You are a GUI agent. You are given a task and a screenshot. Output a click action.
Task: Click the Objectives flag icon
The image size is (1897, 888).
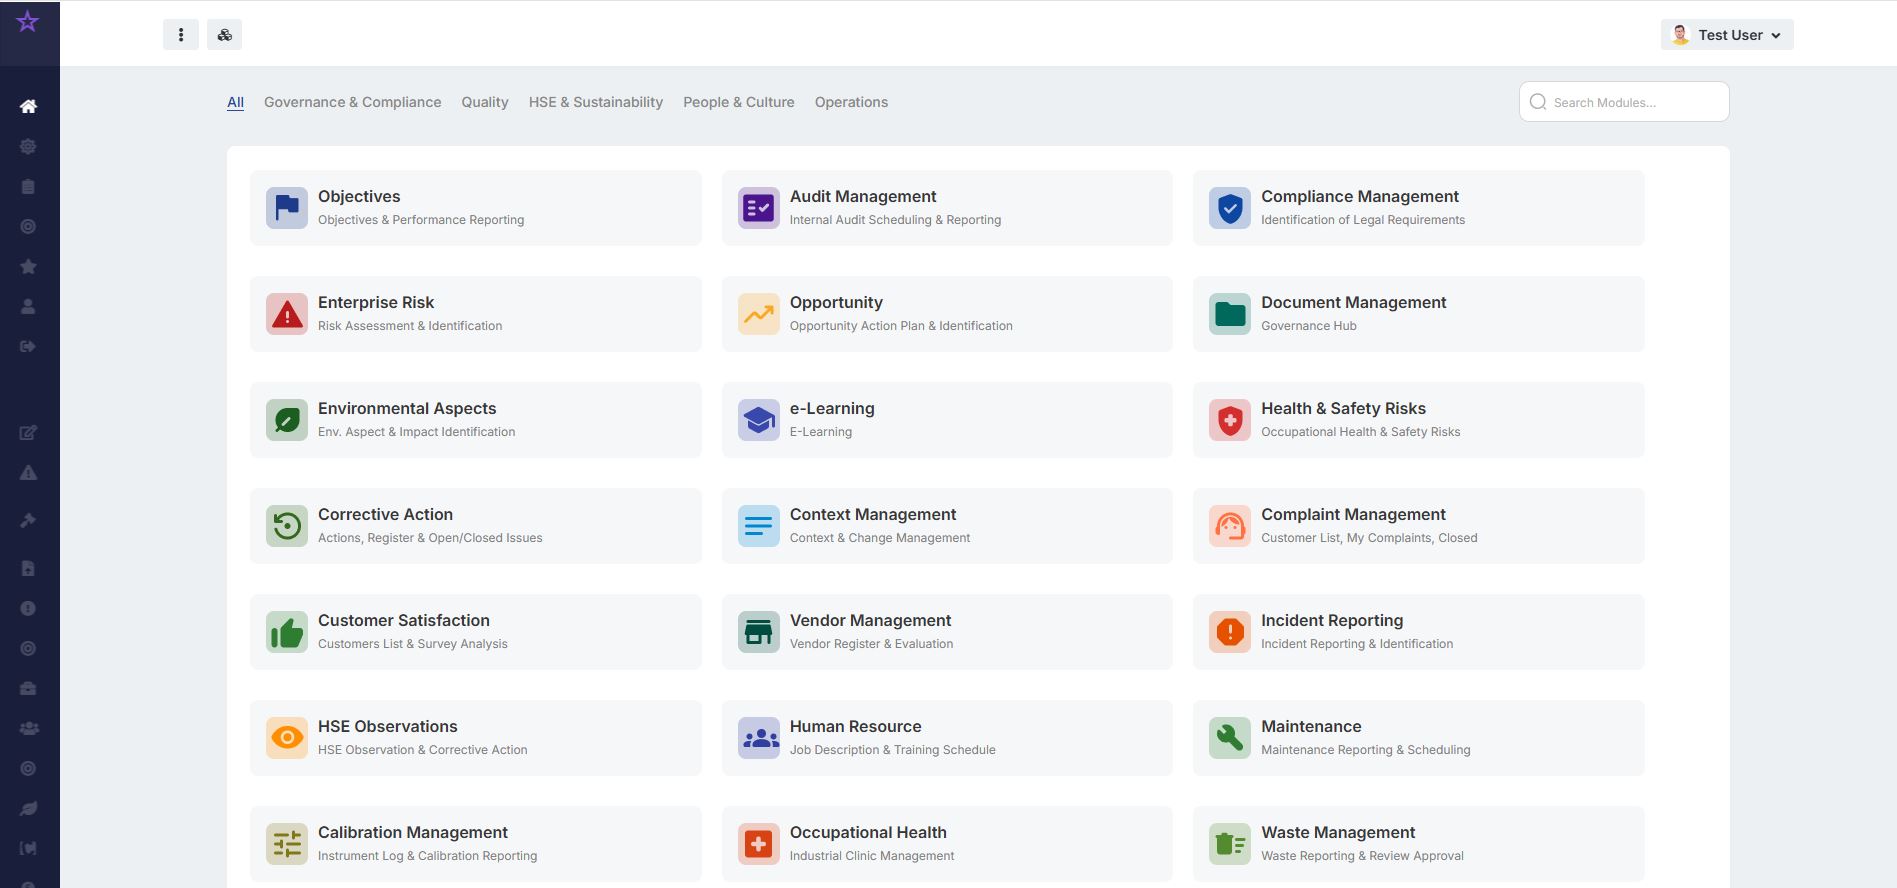click(x=287, y=208)
